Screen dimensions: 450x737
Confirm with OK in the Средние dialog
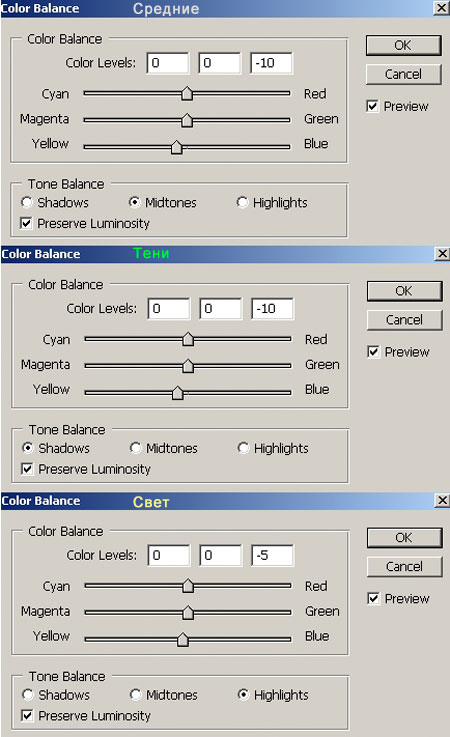(403, 46)
